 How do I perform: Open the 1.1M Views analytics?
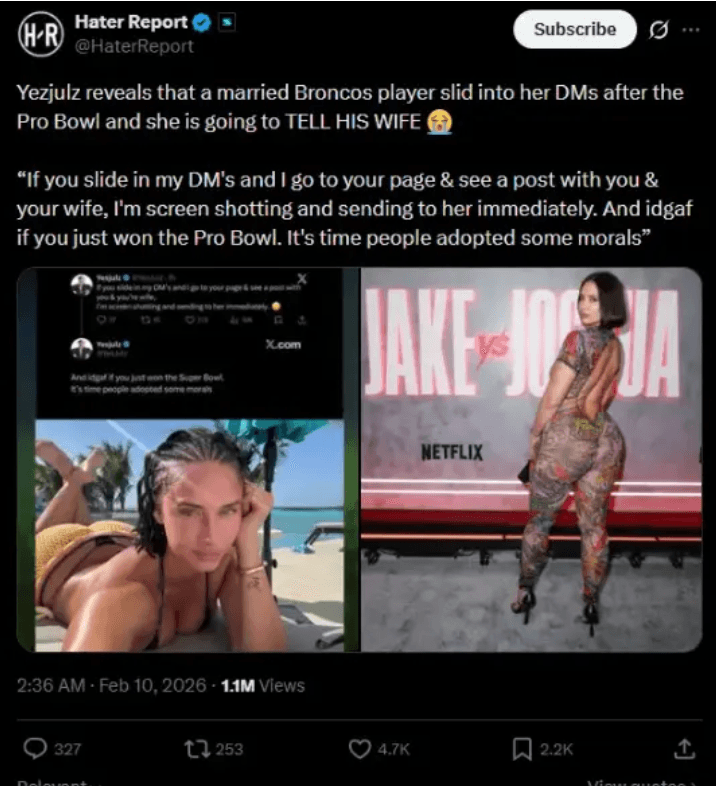point(263,685)
